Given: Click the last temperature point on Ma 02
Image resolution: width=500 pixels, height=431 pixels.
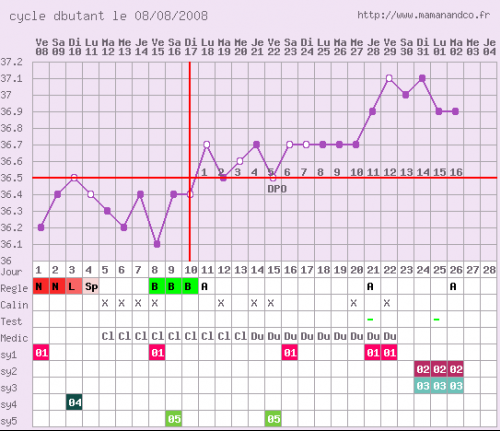Looking at the screenshot, I should tap(456, 111).
